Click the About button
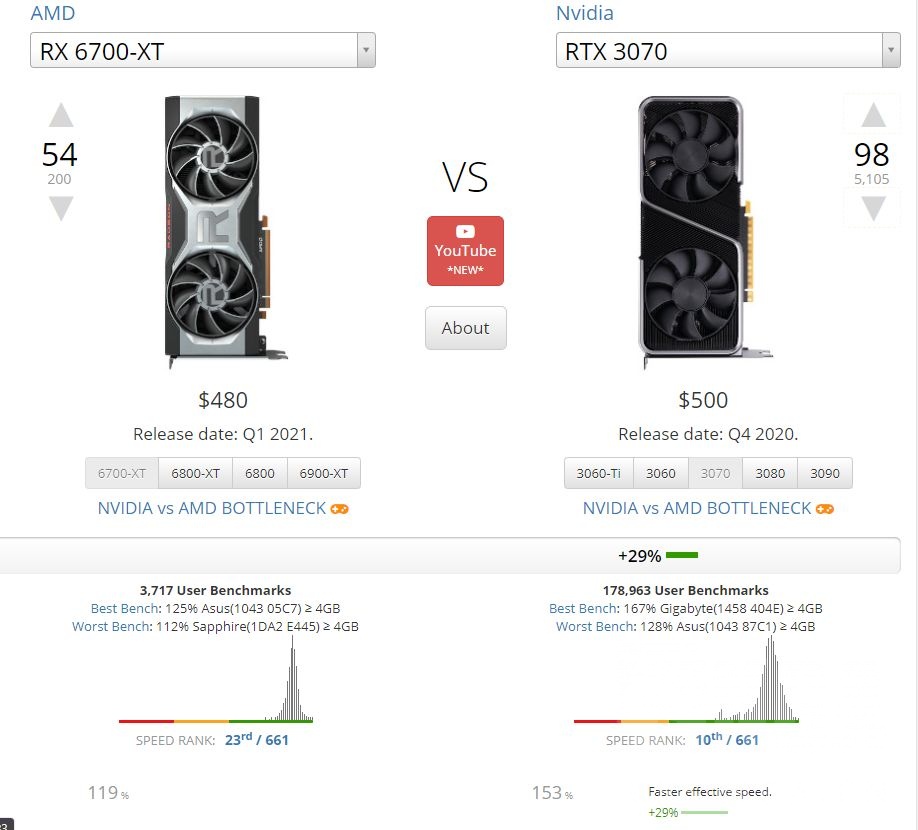 click(x=465, y=328)
